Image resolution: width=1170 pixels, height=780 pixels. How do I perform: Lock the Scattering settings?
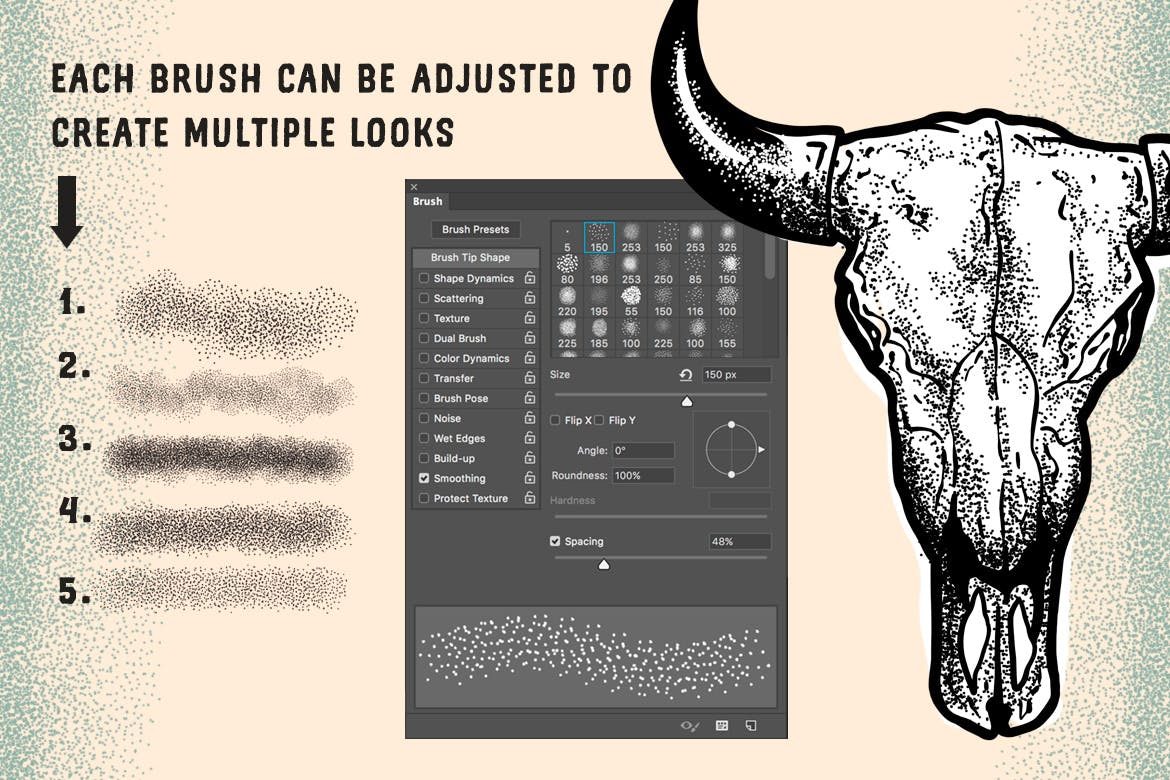pyautogui.click(x=532, y=298)
